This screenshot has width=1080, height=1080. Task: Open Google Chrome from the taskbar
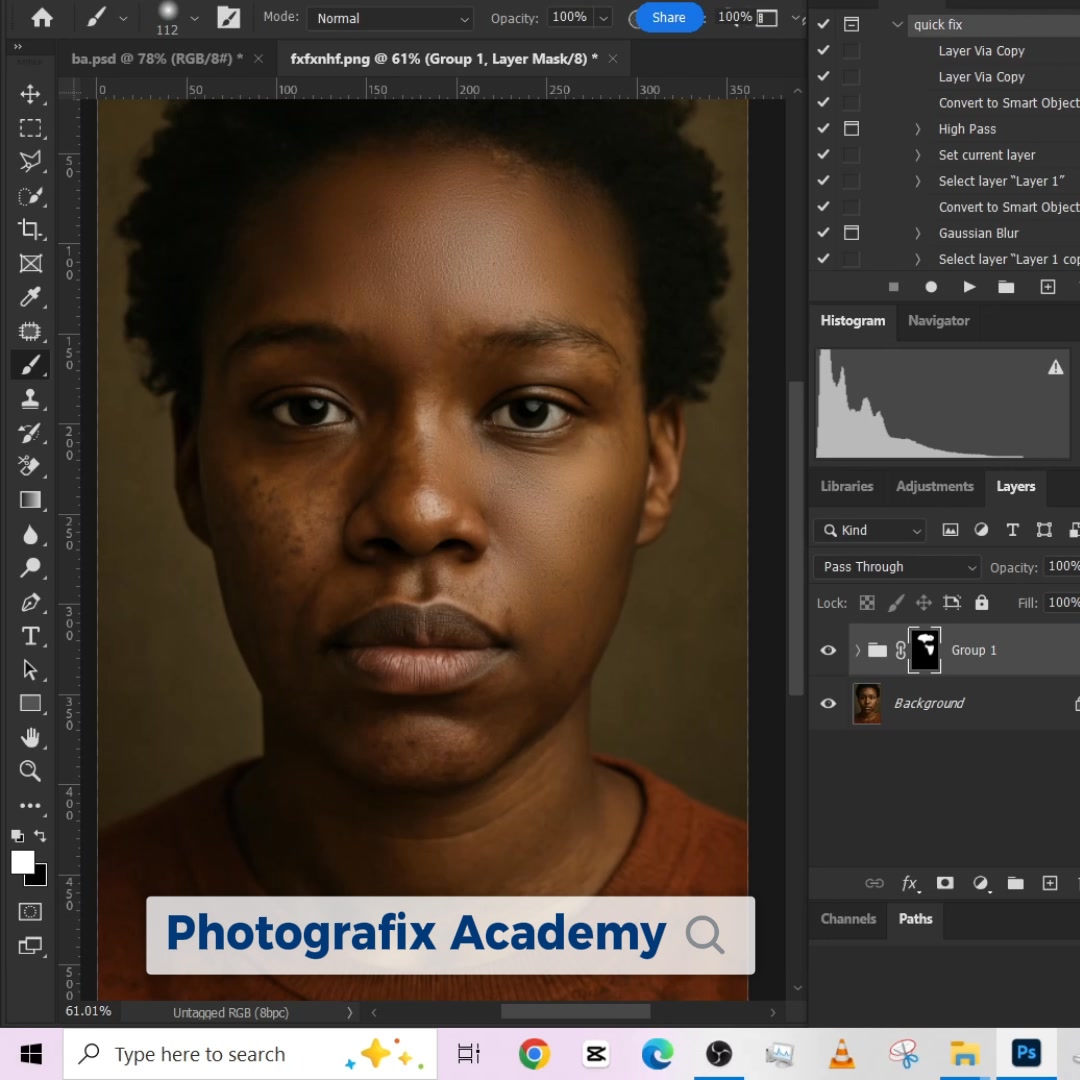534,1054
